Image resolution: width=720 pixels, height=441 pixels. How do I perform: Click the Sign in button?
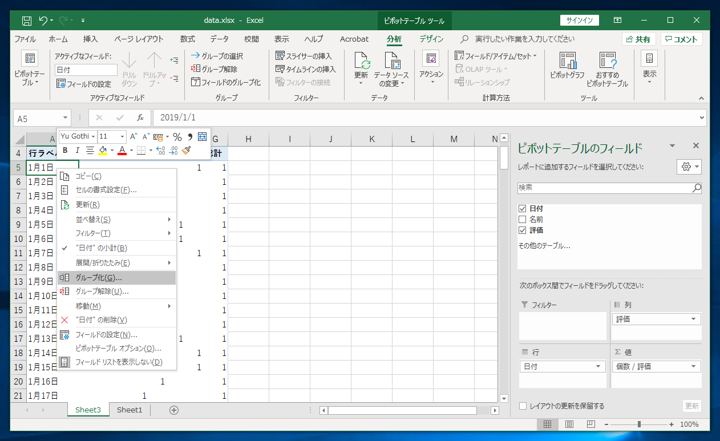coord(579,20)
